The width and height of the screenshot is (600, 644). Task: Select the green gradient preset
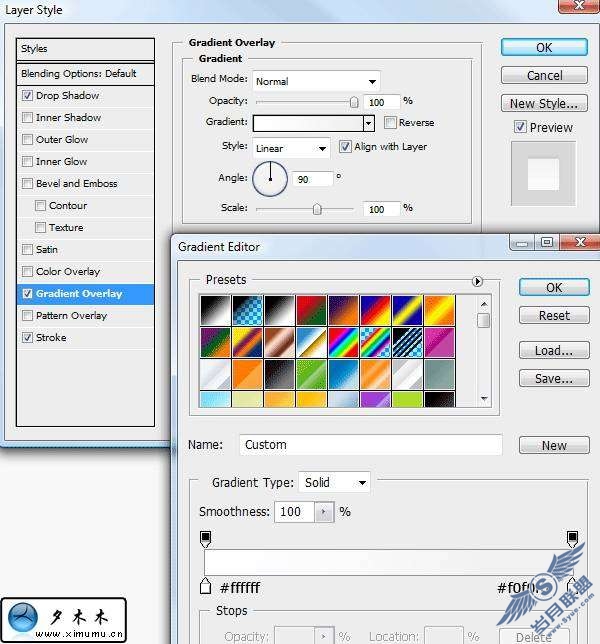pyautogui.click(x=311, y=374)
